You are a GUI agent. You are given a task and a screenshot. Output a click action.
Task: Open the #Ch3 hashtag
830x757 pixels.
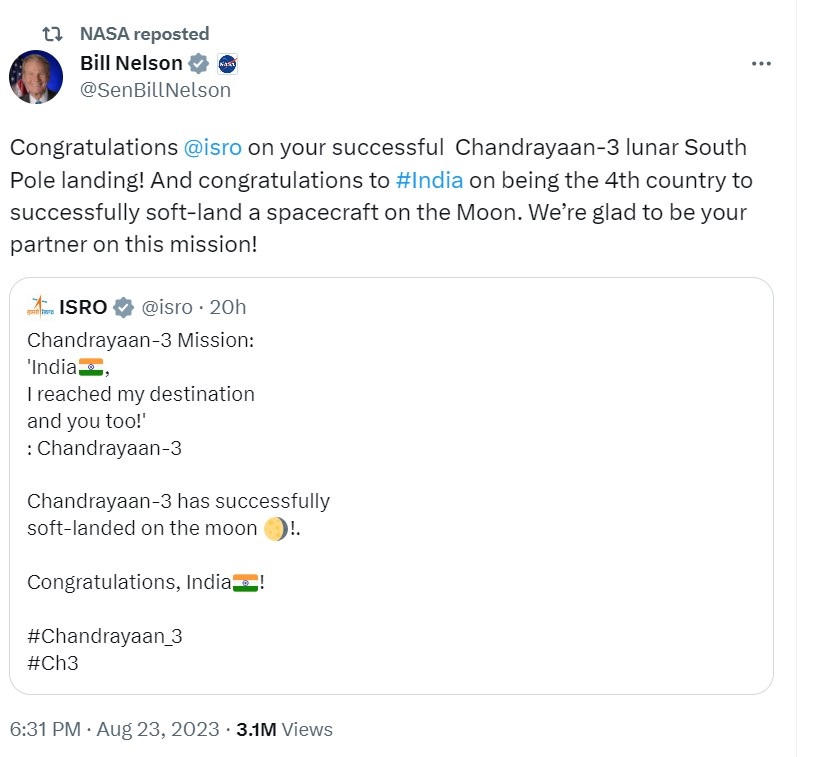coord(52,662)
